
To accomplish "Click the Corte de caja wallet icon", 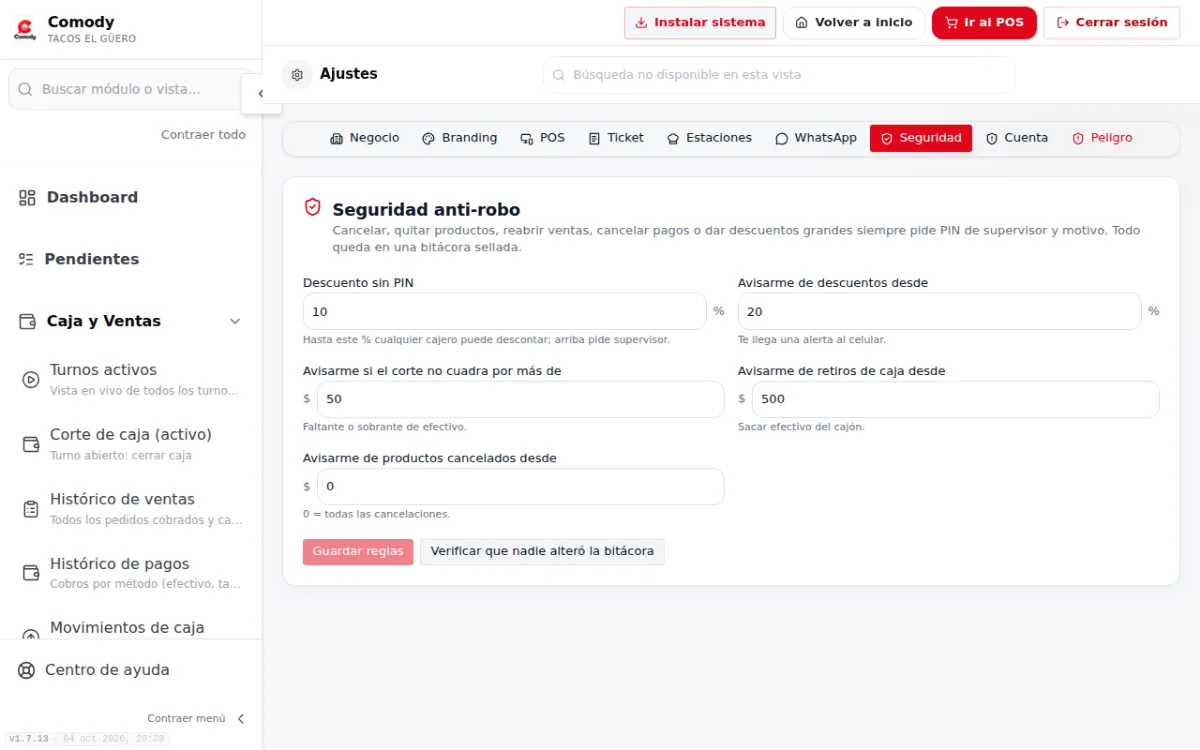I will (31, 444).
